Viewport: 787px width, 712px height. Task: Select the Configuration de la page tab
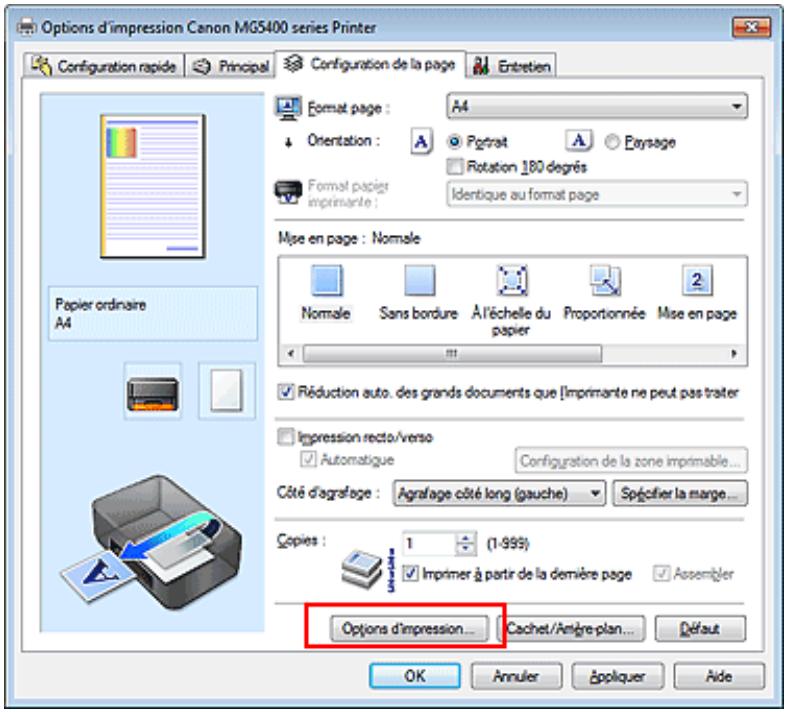(x=370, y=64)
